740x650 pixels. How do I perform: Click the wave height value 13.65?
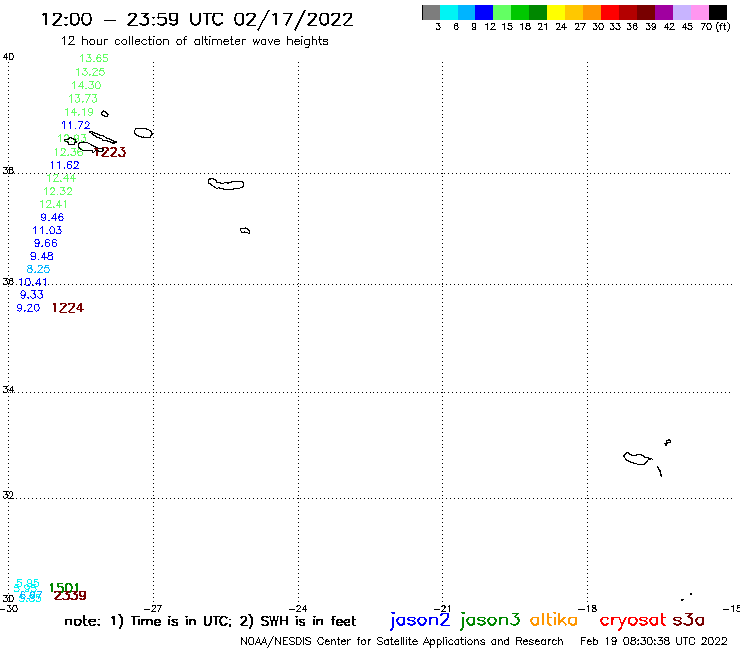94,58
